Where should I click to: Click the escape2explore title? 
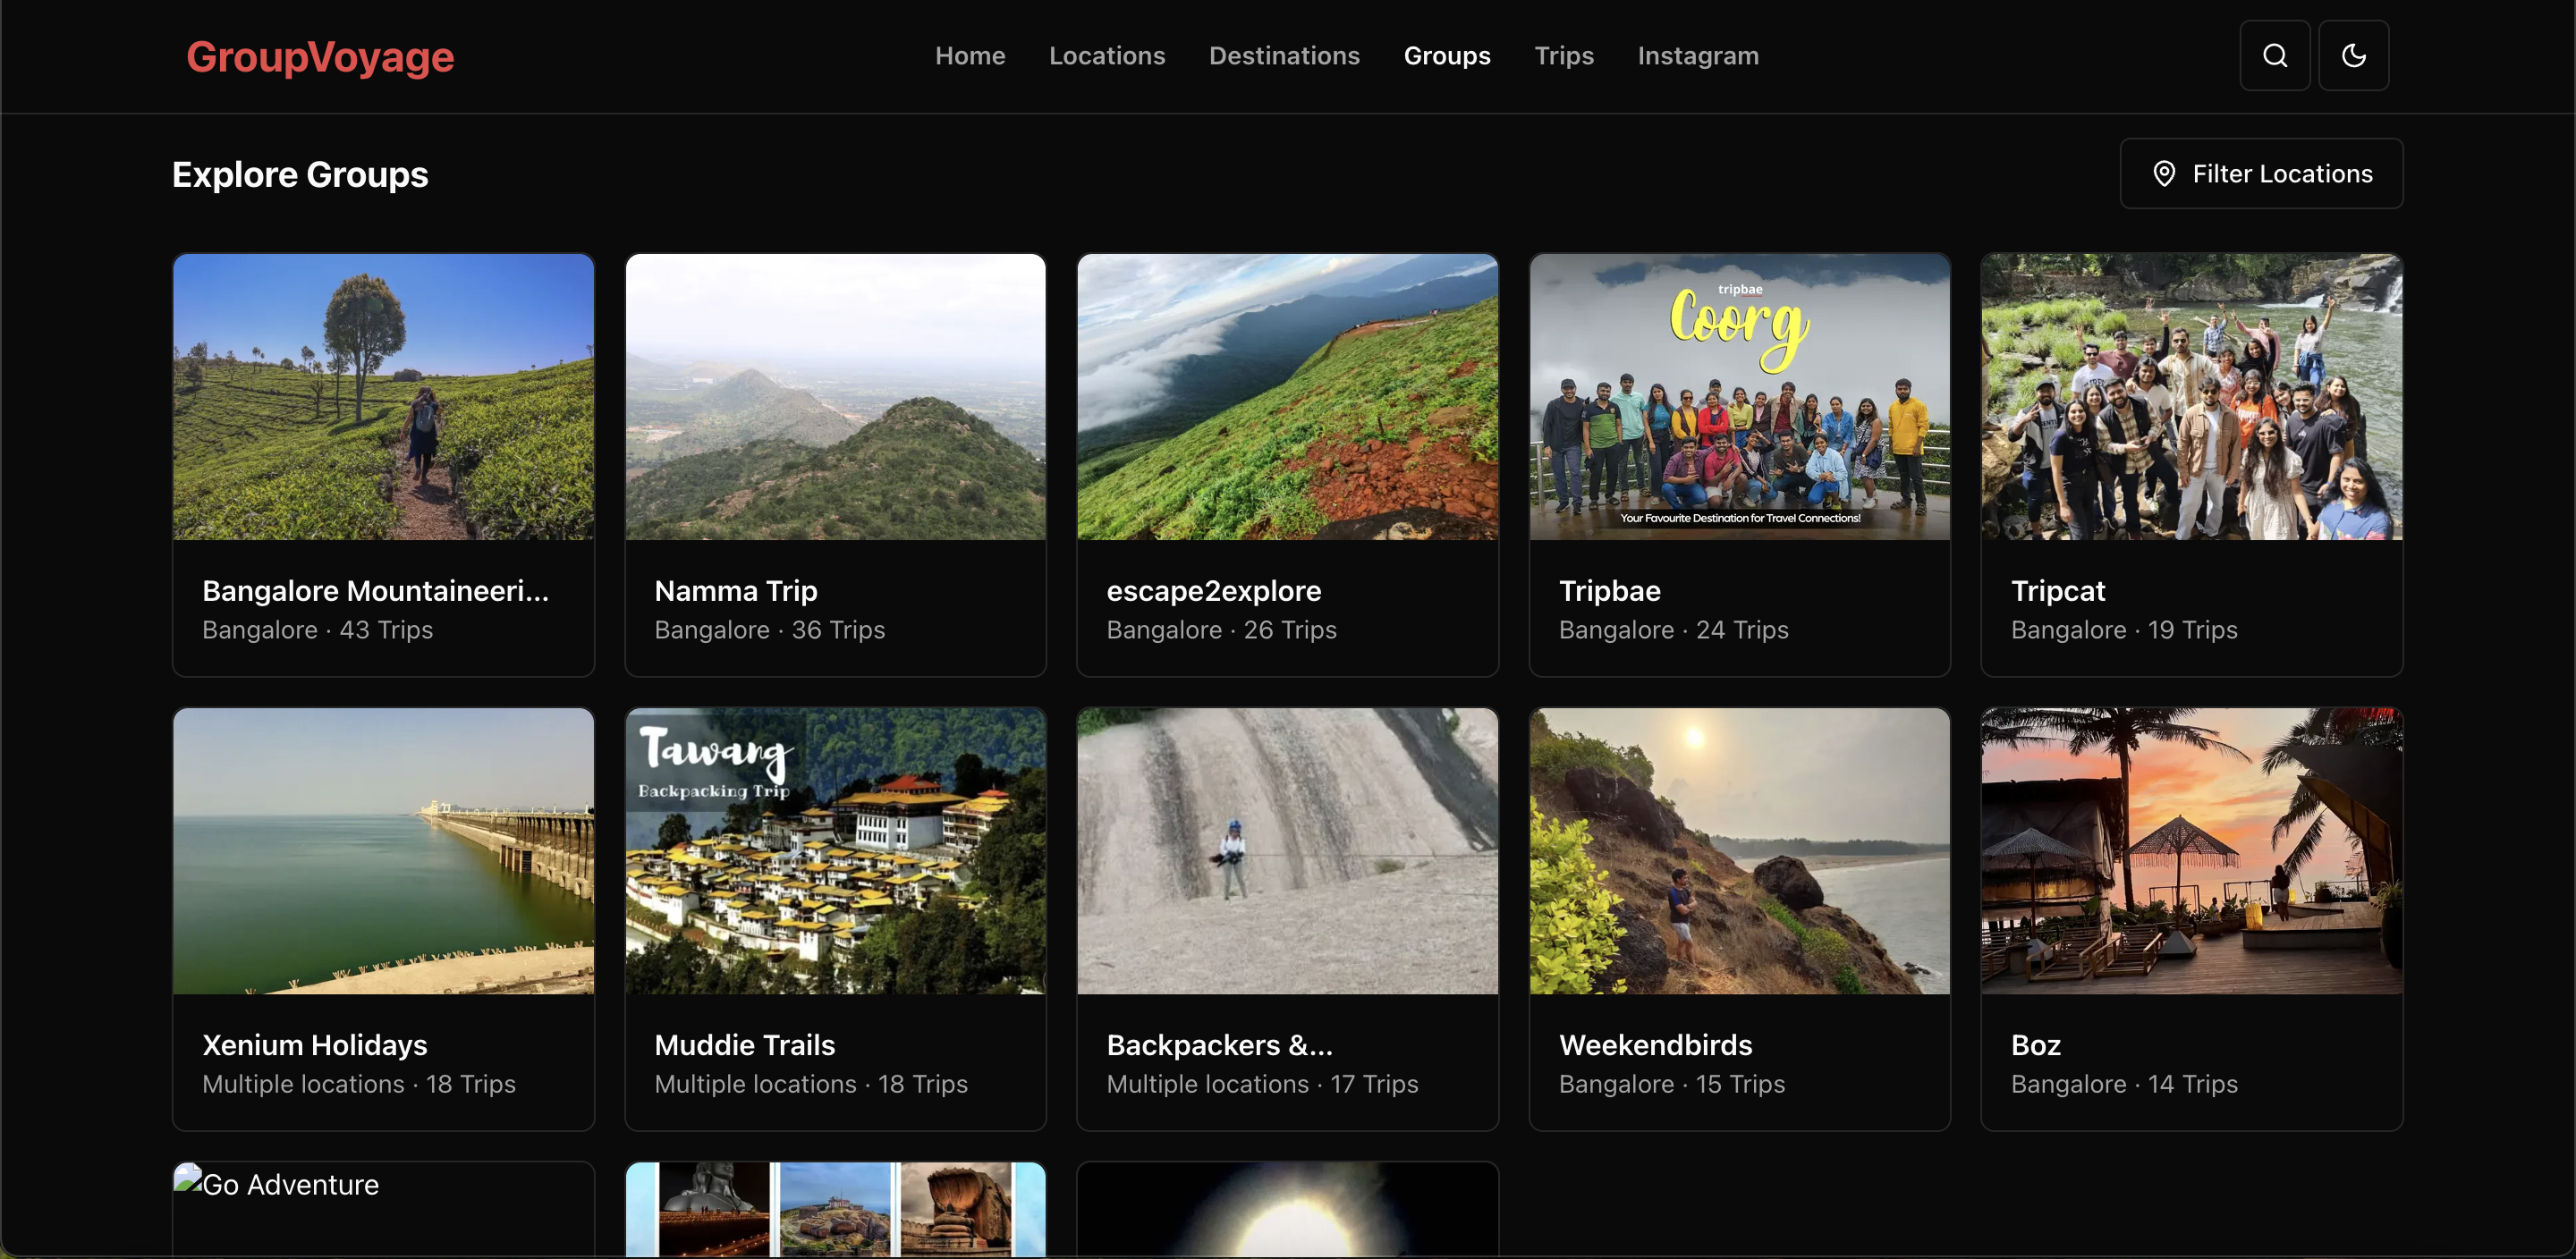tap(1213, 591)
